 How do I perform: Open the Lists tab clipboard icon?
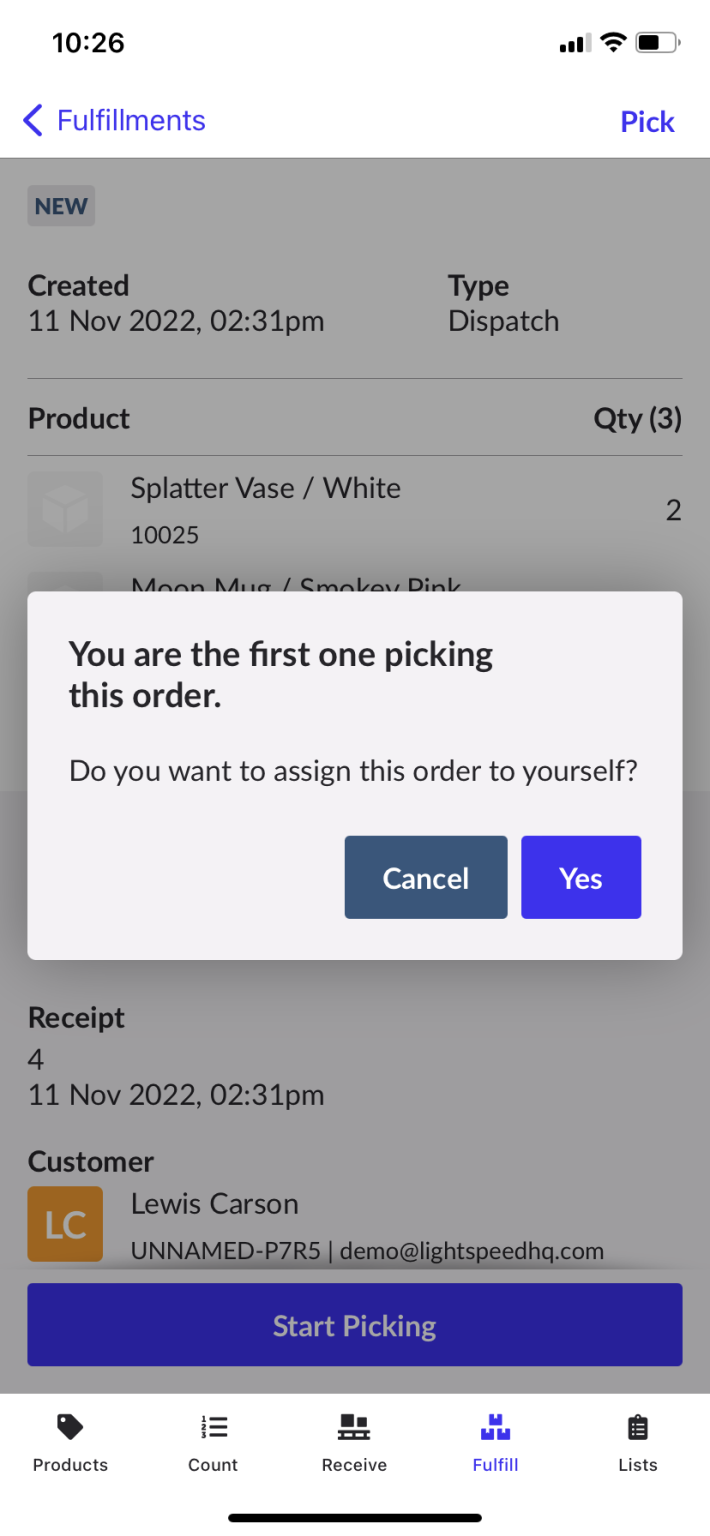pyautogui.click(x=637, y=1427)
